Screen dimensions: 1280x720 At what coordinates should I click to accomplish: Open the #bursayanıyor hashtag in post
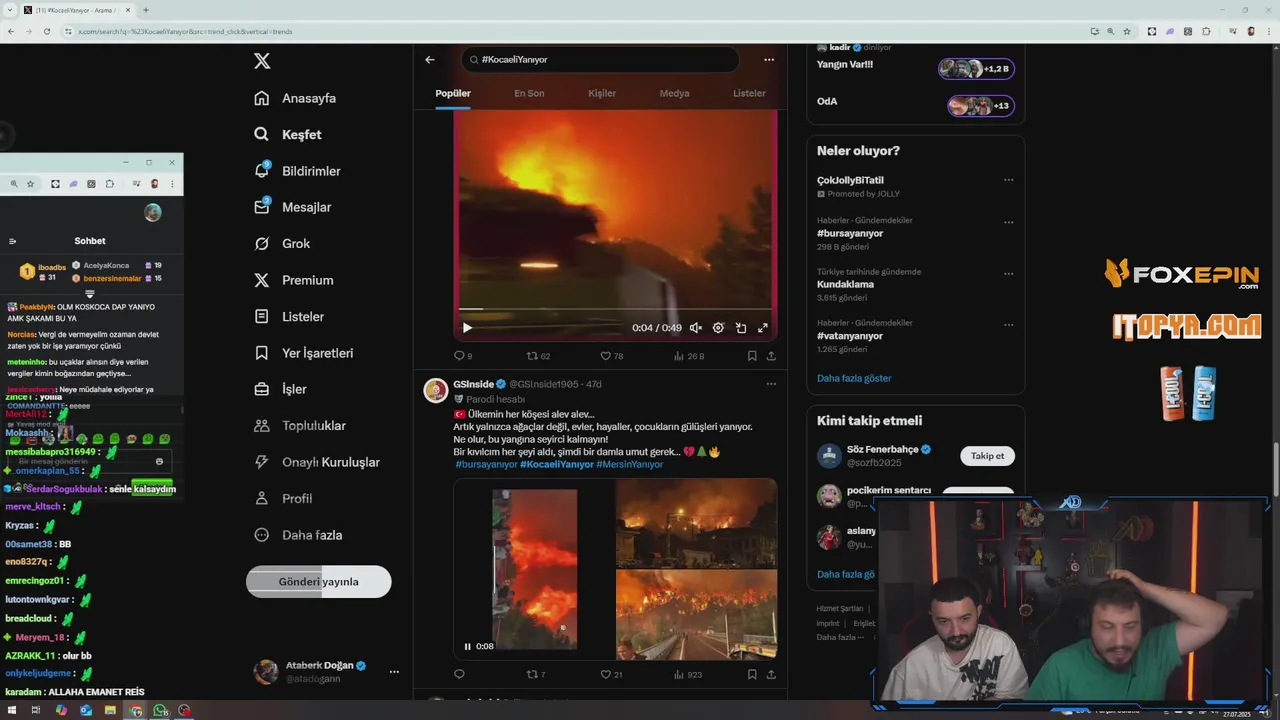click(x=487, y=465)
